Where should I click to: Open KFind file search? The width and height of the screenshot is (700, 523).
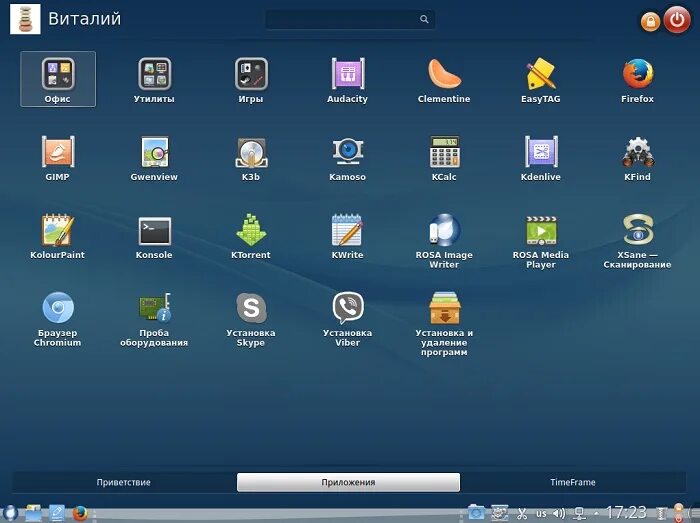638,157
